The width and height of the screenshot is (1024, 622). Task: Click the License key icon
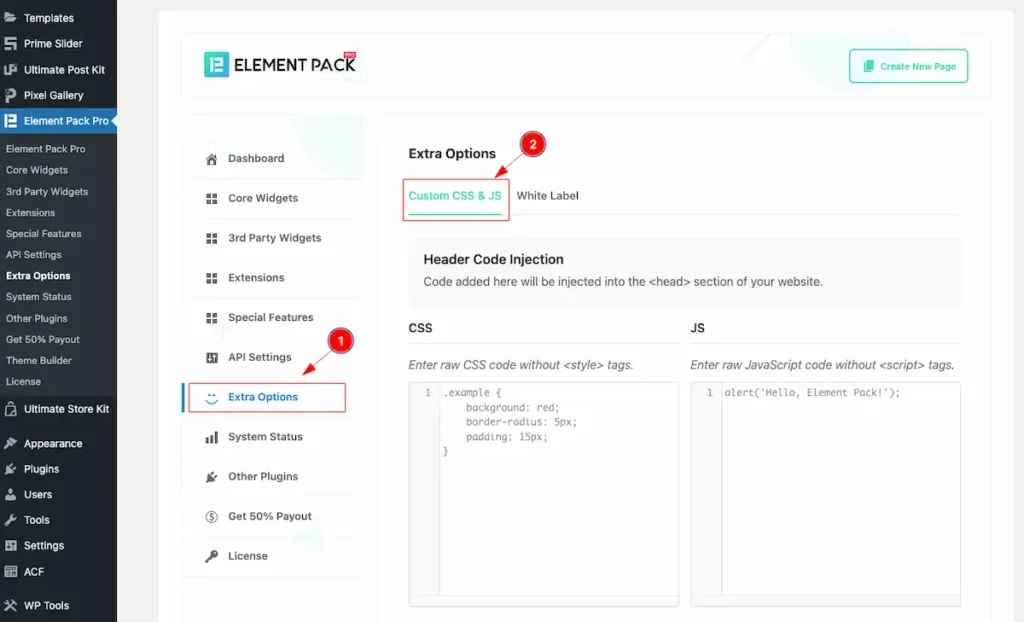pos(211,556)
